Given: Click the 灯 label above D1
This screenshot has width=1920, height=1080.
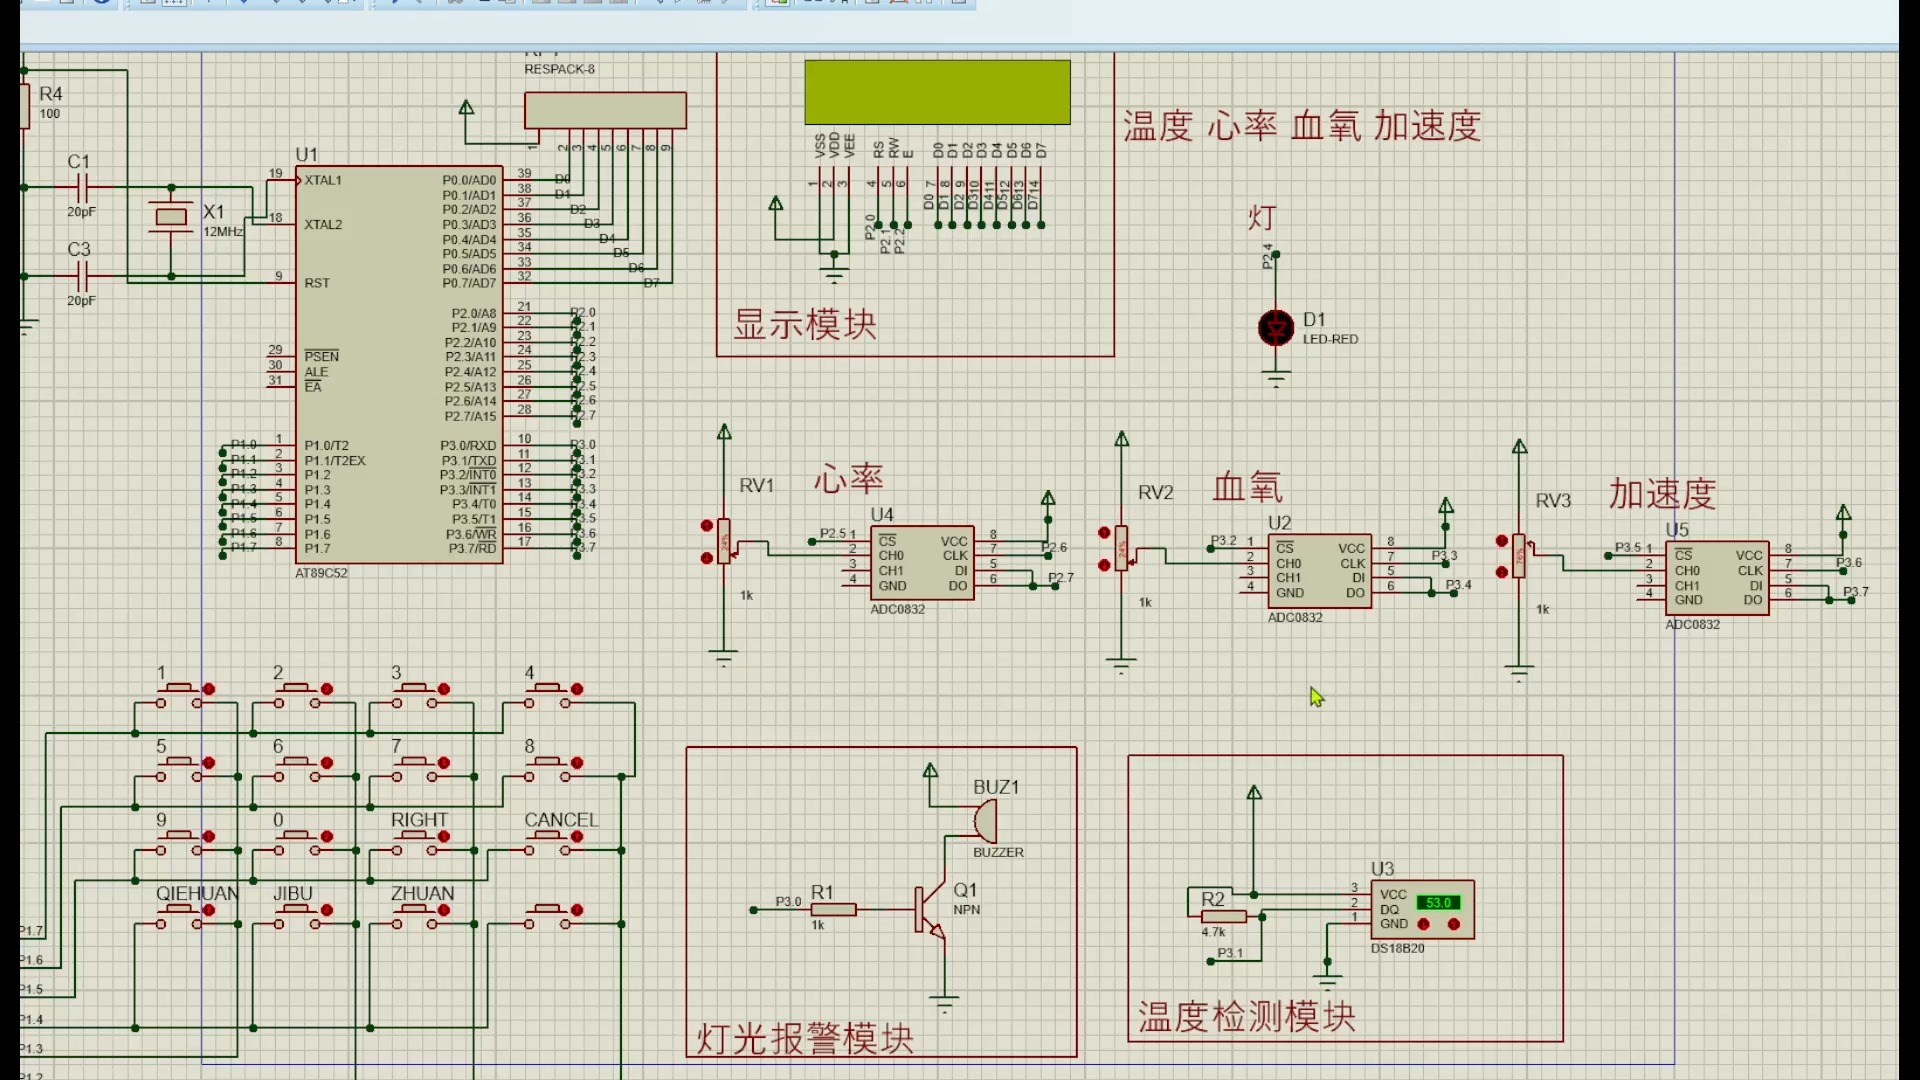Looking at the screenshot, I should click(x=1262, y=217).
